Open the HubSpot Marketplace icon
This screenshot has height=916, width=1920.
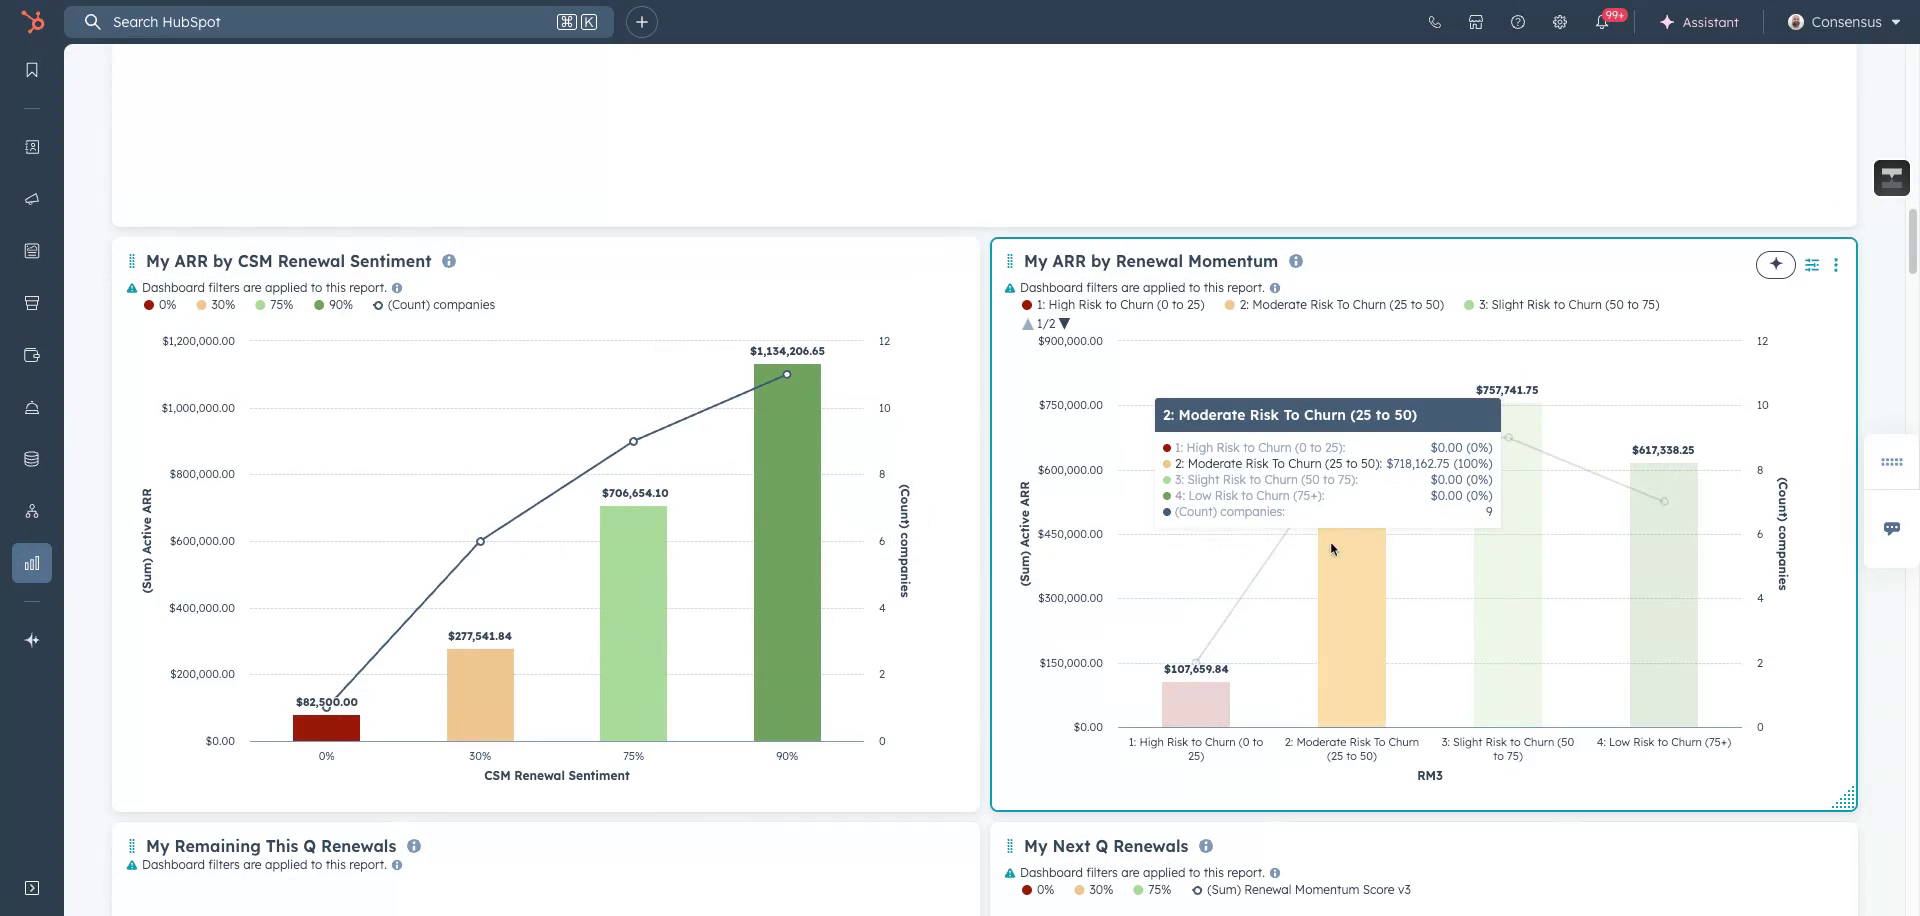click(1476, 22)
